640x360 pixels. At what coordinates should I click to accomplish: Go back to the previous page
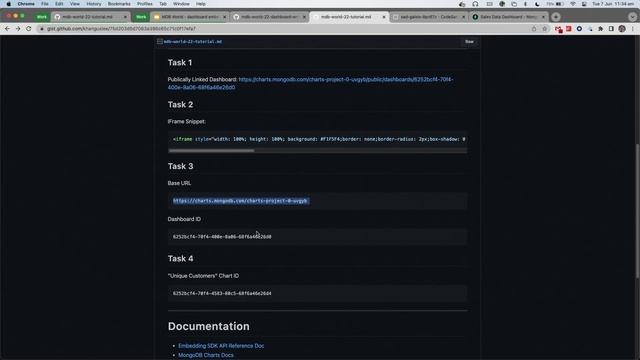tap(7, 29)
